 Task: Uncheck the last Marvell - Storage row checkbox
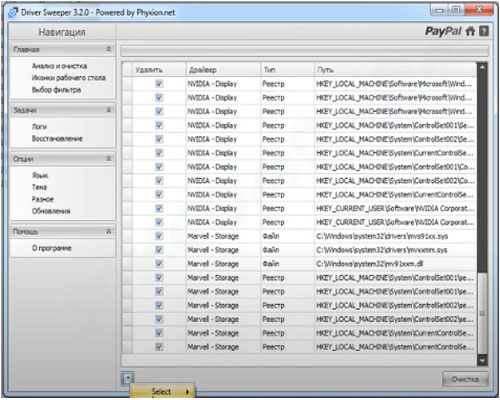159,347
